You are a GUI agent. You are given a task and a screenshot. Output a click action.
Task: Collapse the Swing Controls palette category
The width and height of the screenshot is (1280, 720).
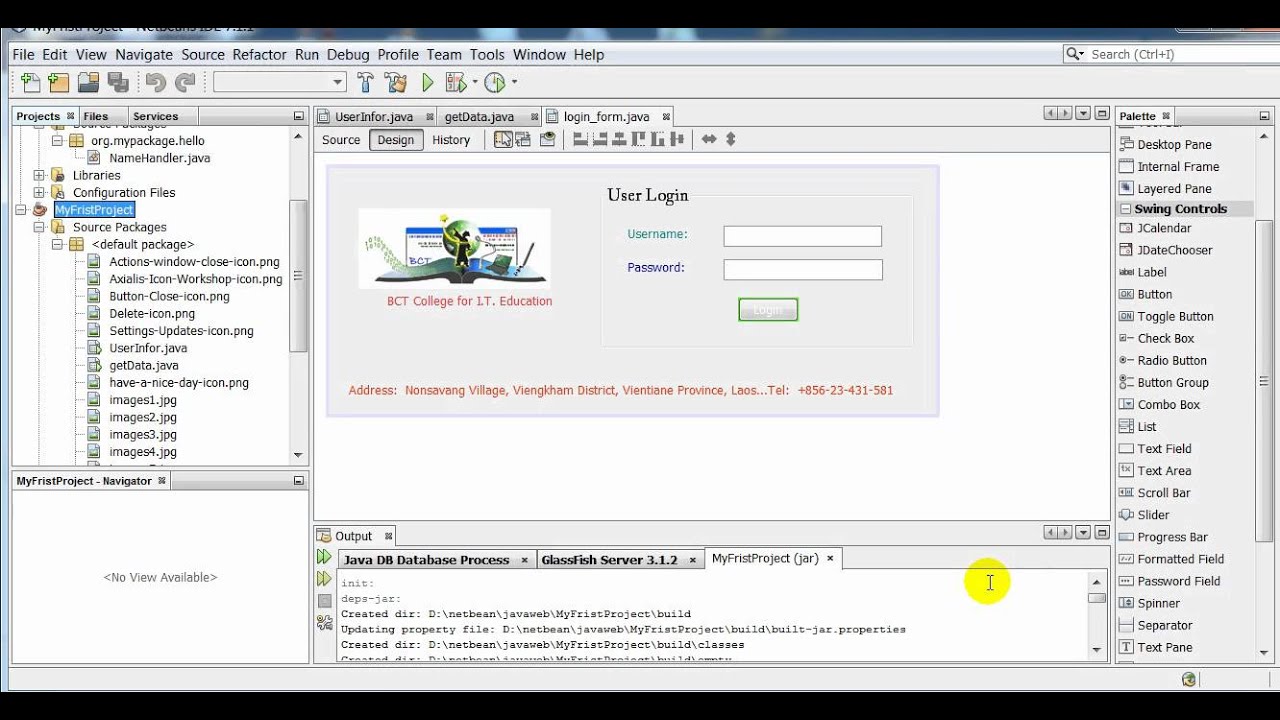click(x=1126, y=209)
